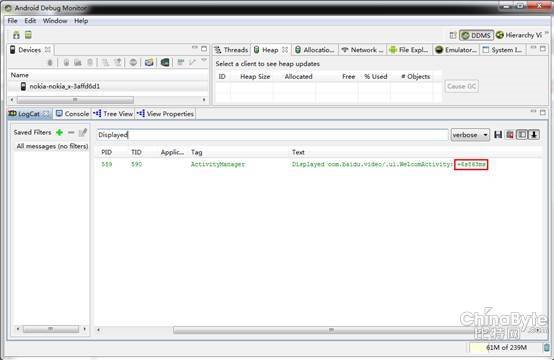Open the File menu
This screenshot has width=554, height=360.
tap(12, 21)
